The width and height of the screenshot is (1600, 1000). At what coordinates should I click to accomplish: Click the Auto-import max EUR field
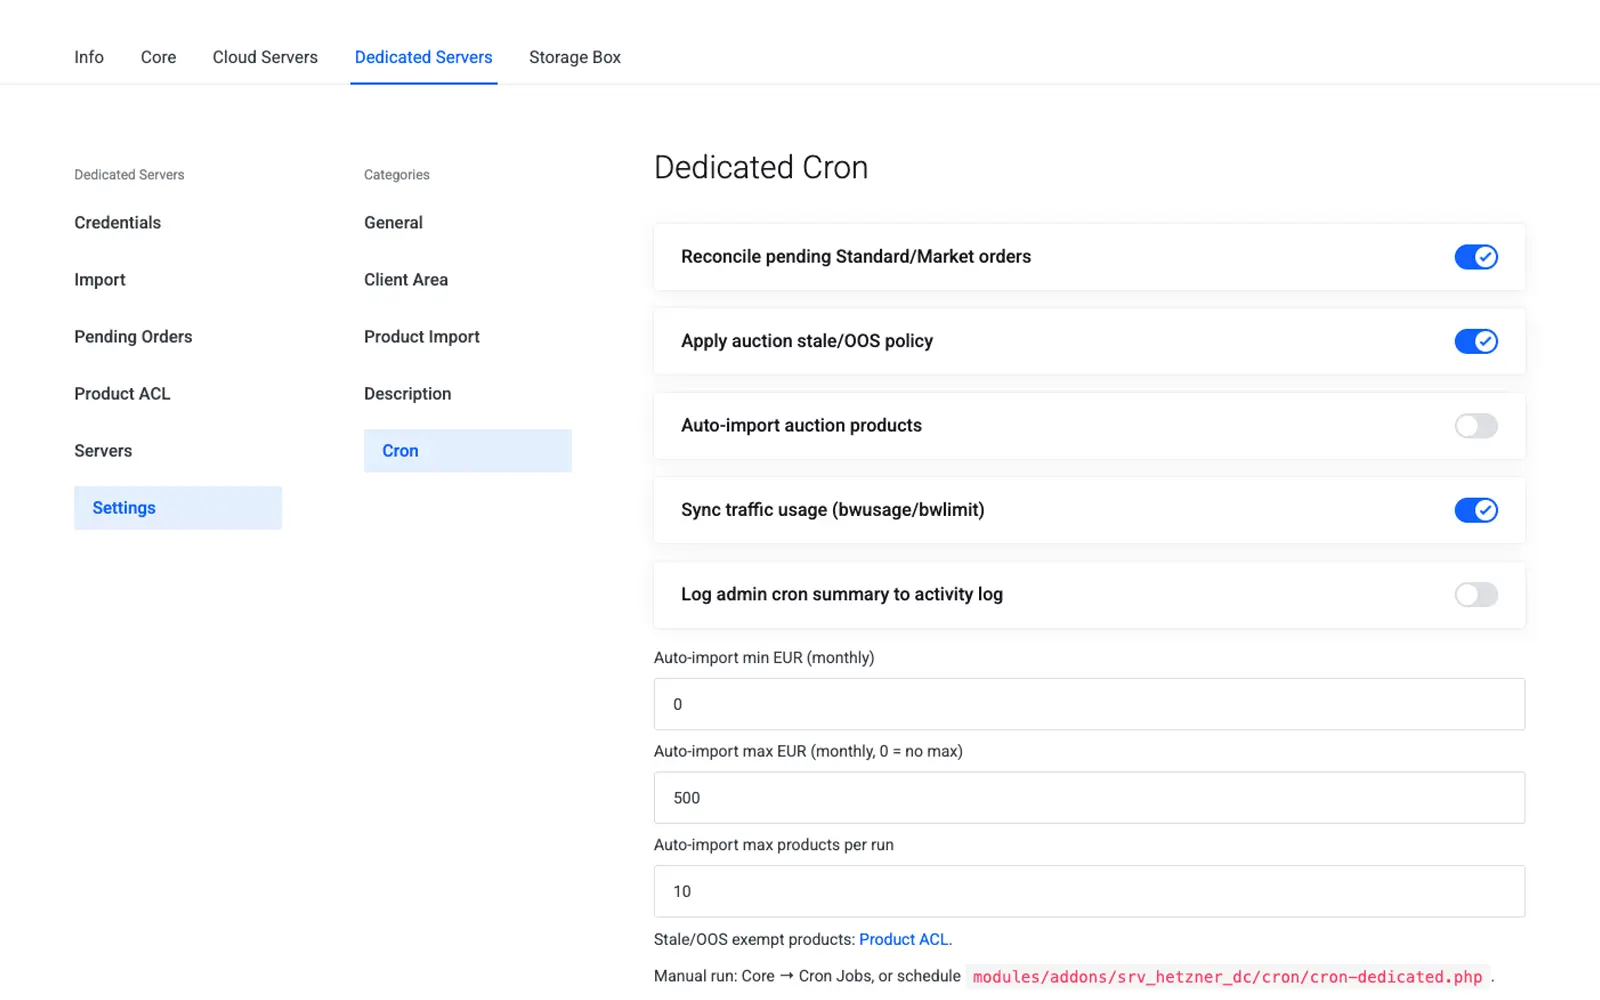click(1089, 798)
